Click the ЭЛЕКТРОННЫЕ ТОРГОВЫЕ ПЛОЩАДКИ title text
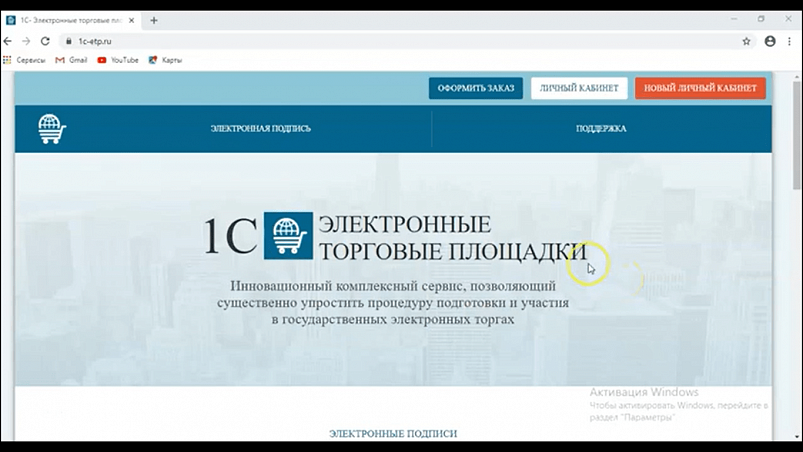This screenshot has height=452, width=803. (453, 238)
